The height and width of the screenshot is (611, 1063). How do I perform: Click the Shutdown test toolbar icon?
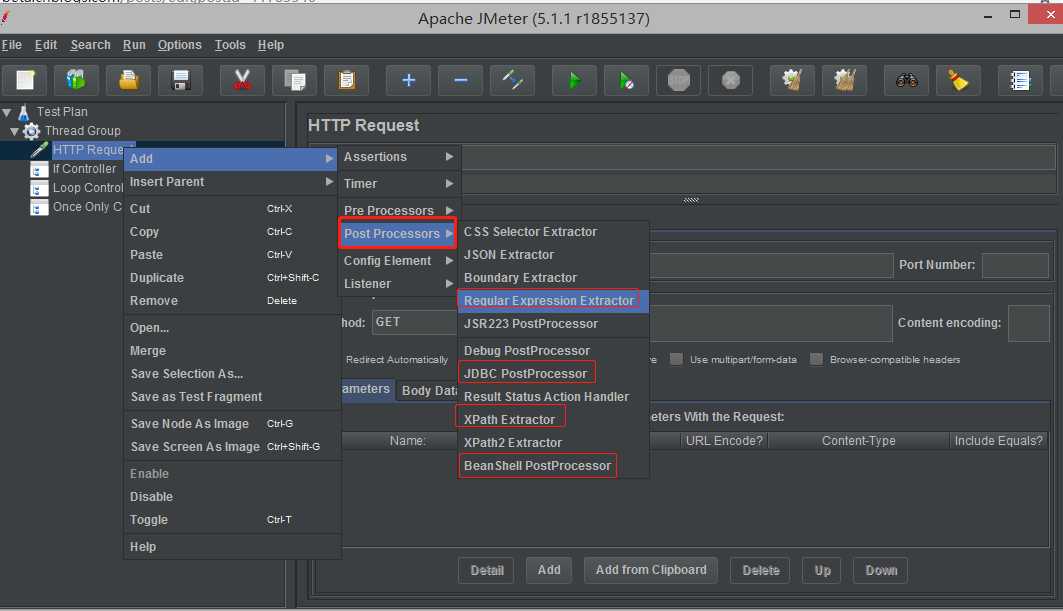pos(731,80)
